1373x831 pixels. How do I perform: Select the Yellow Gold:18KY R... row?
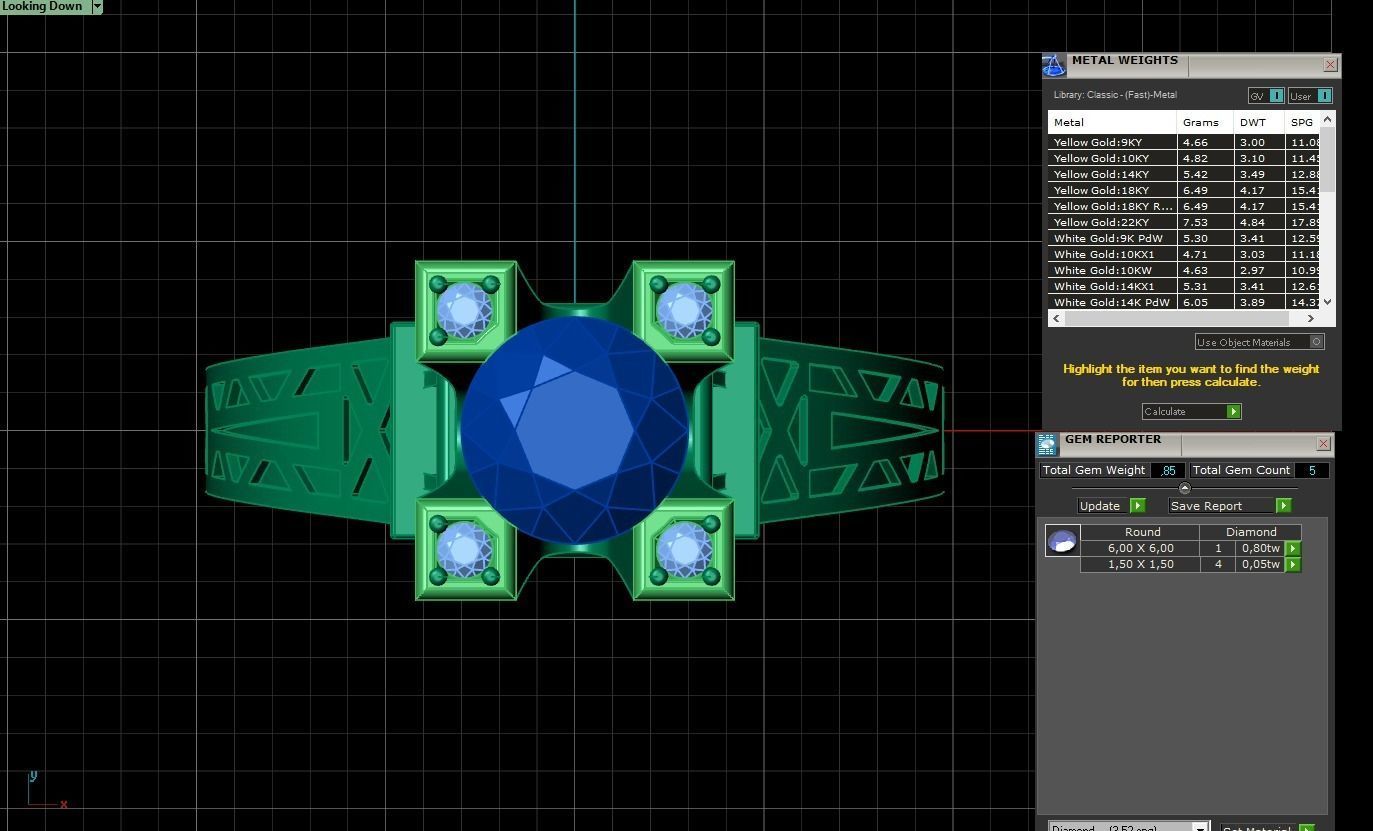pos(1184,206)
